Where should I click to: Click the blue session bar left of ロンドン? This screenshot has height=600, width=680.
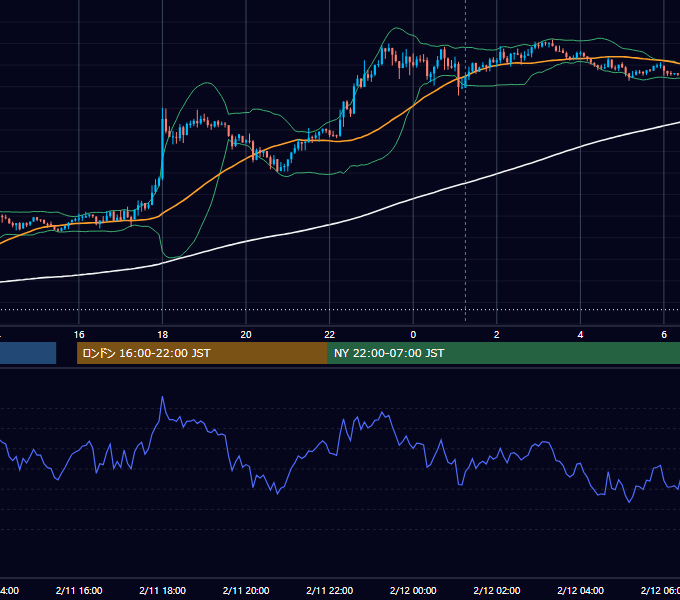pos(28,353)
